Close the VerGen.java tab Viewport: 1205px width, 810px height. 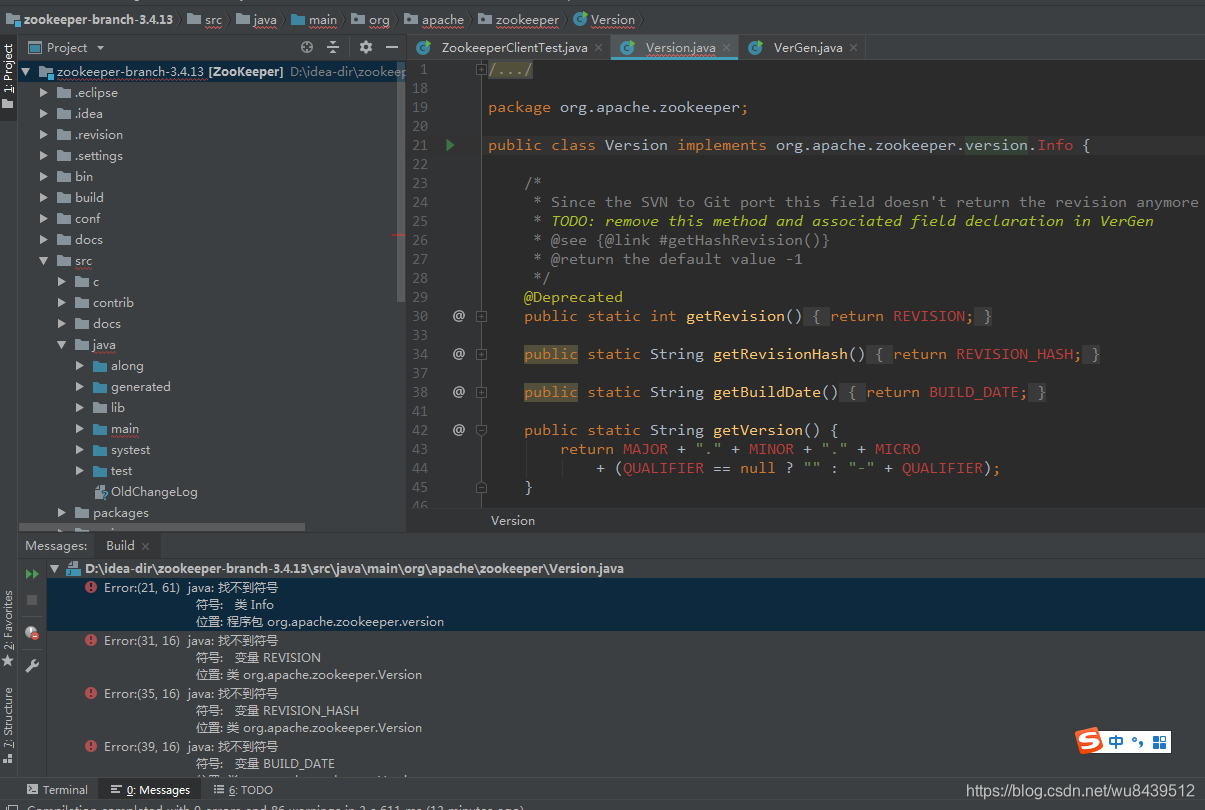click(853, 48)
